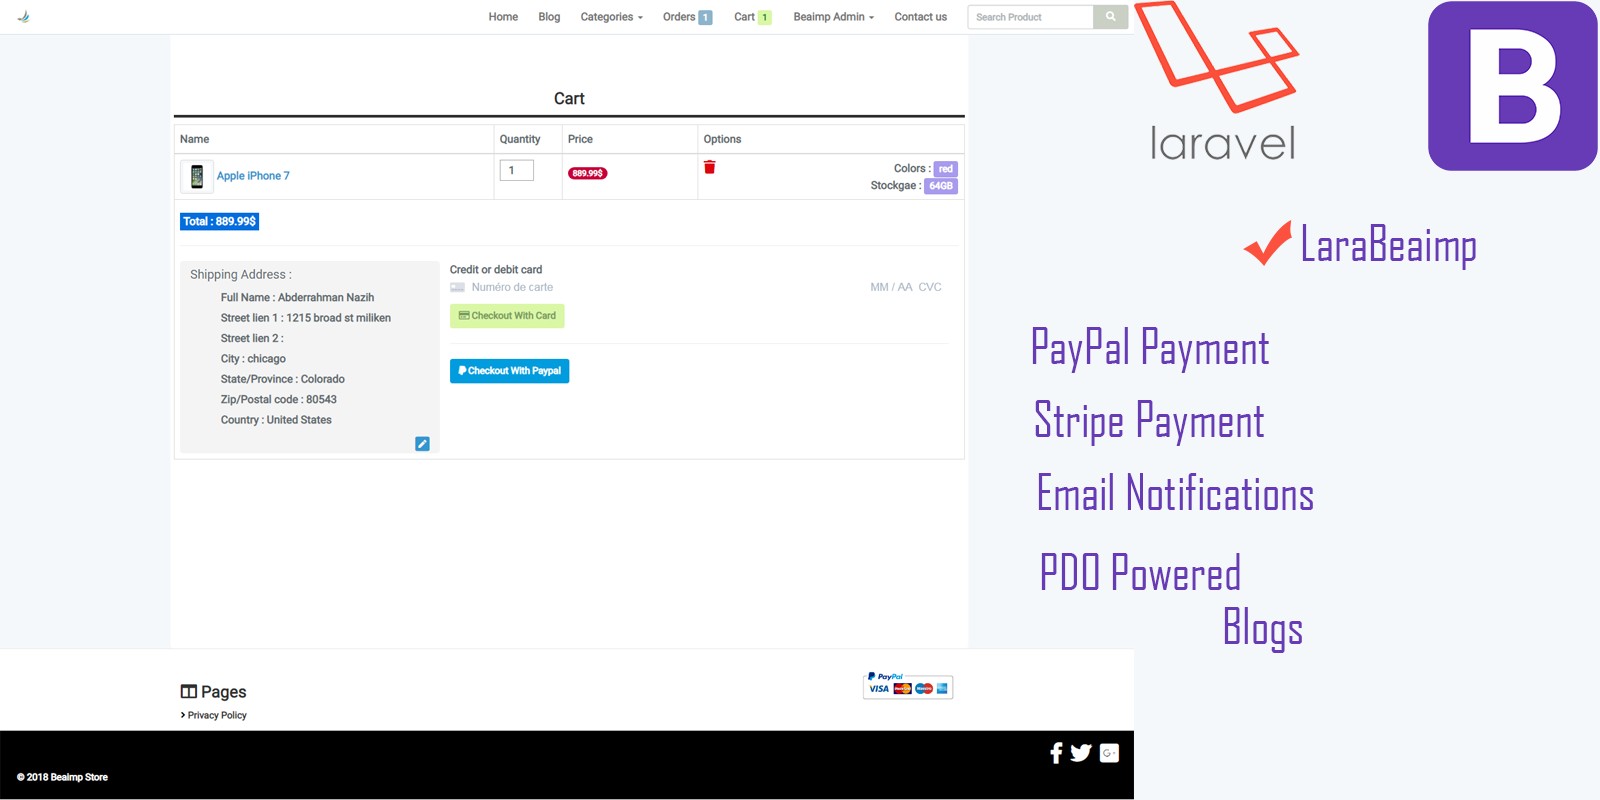The height and width of the screenshot is (800, 1600).
Task: Click the Credit or debit card label
Action: click(496, 270)
